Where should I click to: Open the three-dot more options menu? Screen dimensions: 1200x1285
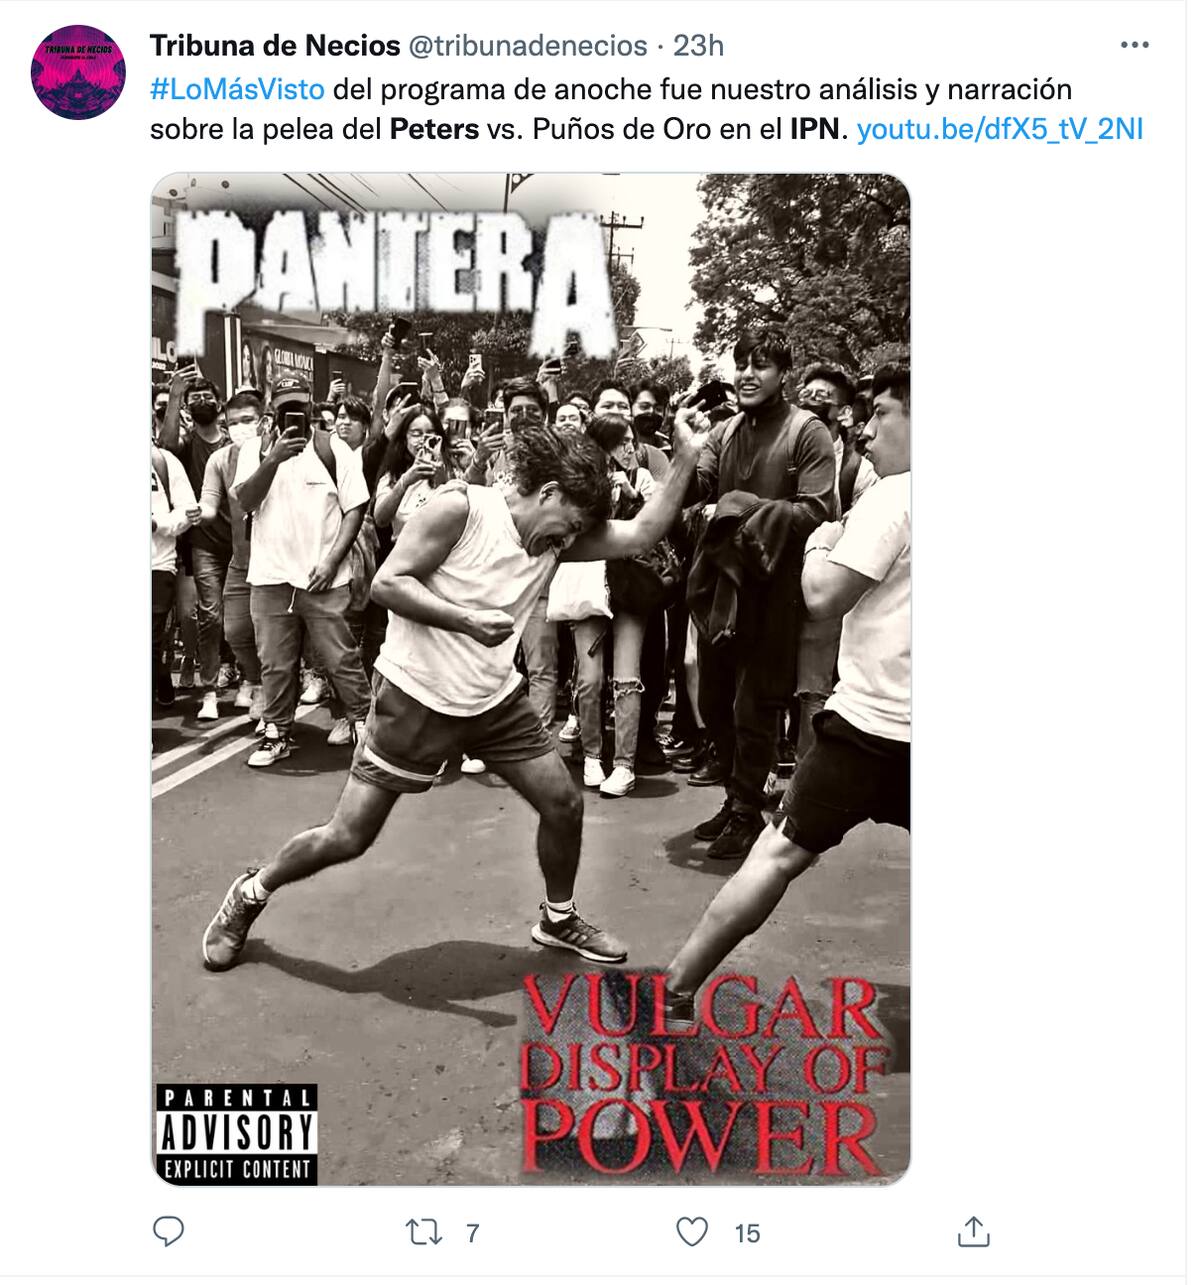coord(1134,45)
